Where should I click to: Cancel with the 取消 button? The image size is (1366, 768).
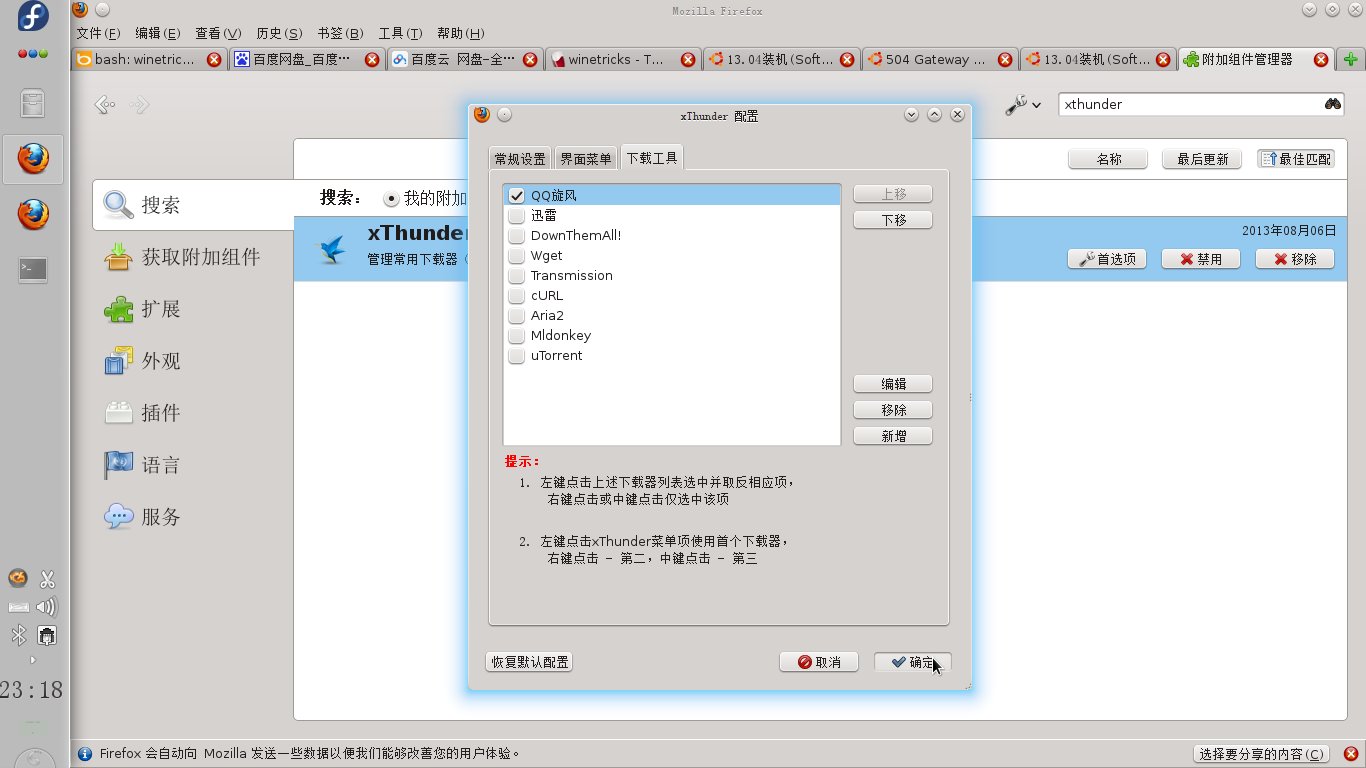pyautogui.click(x=819, y=662)
